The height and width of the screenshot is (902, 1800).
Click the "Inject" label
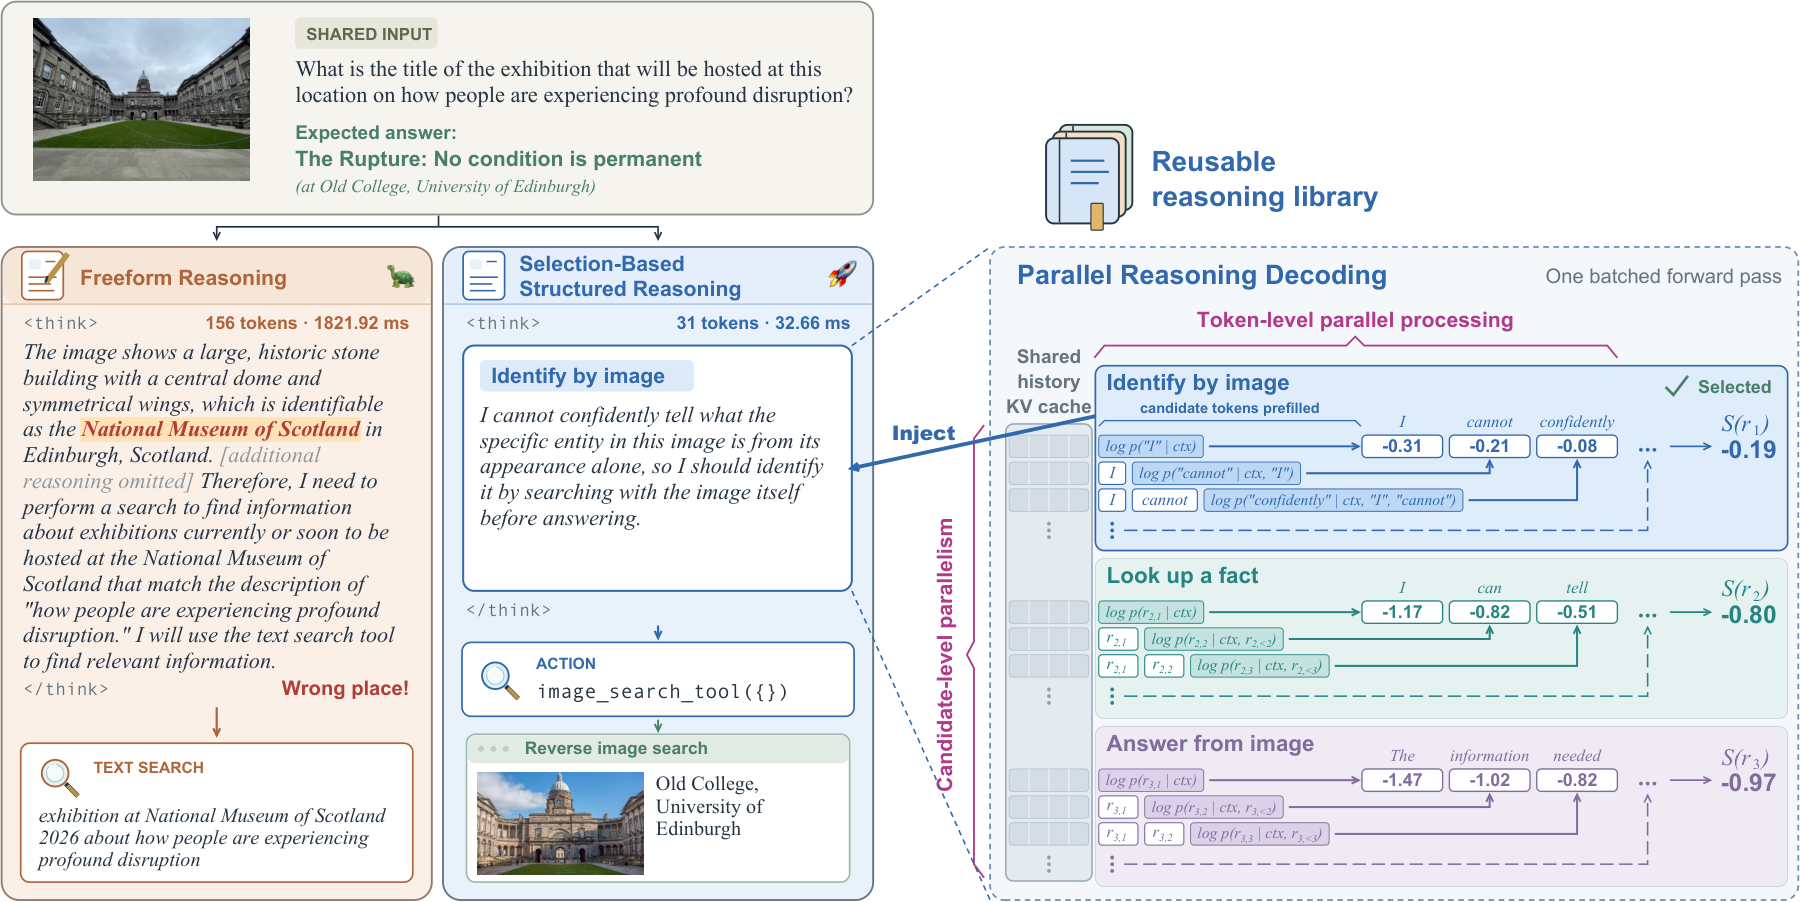click(923, 433)
